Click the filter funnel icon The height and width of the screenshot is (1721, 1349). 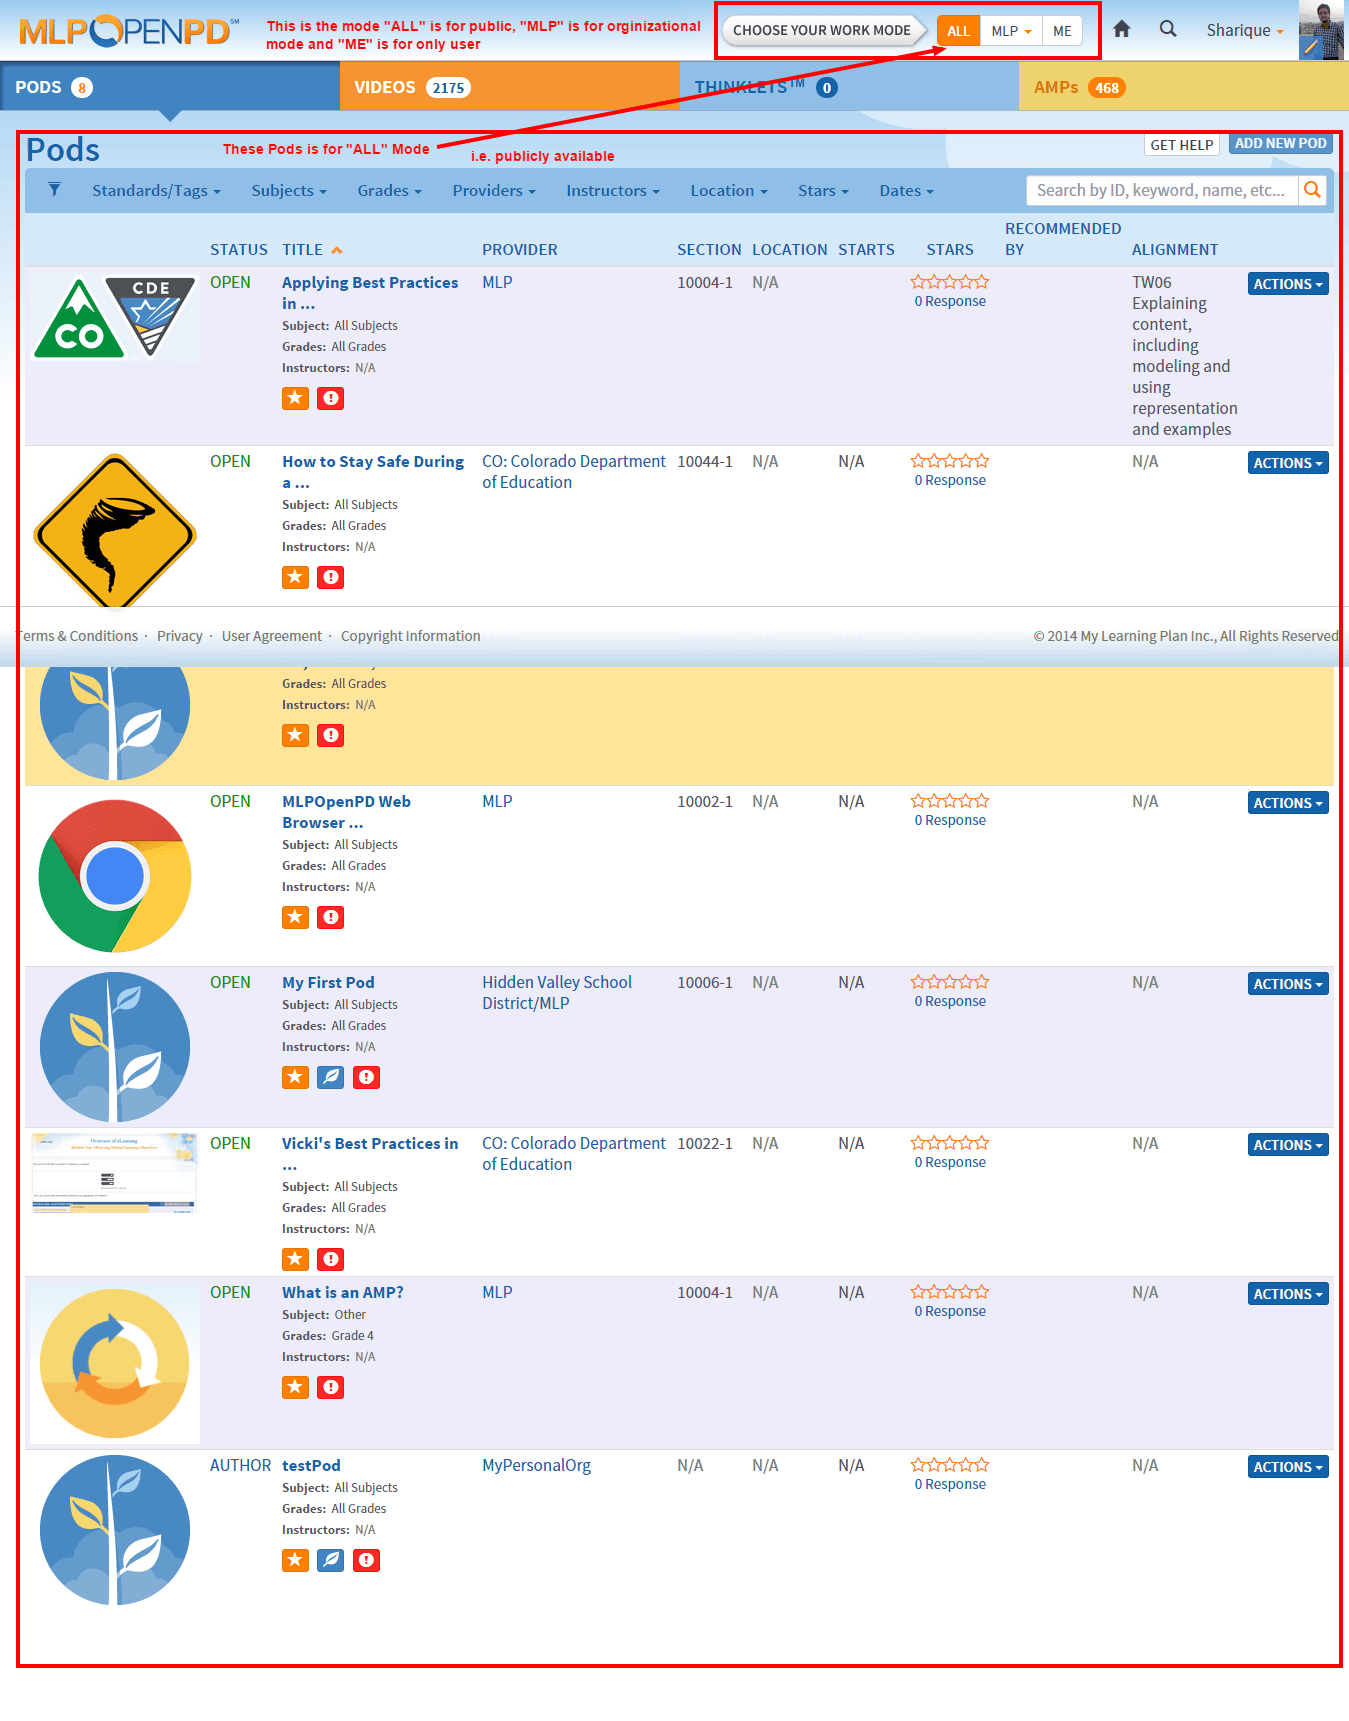(x=55, y=190)
